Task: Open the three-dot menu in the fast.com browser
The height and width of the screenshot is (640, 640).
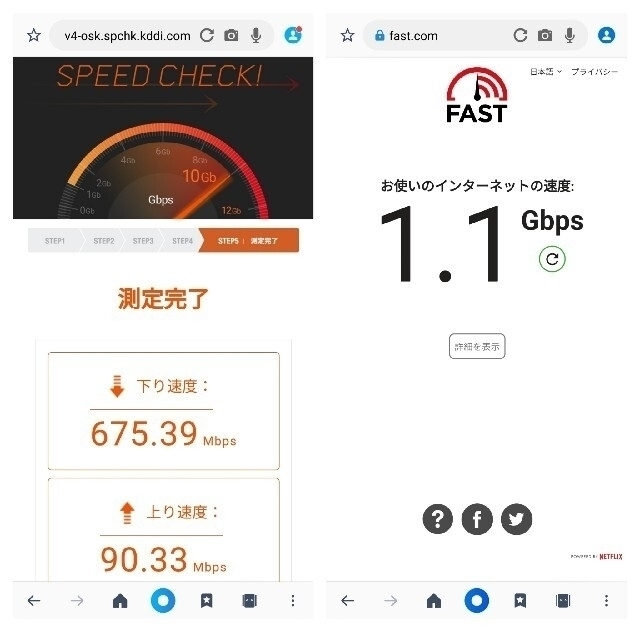Action: 606,600
